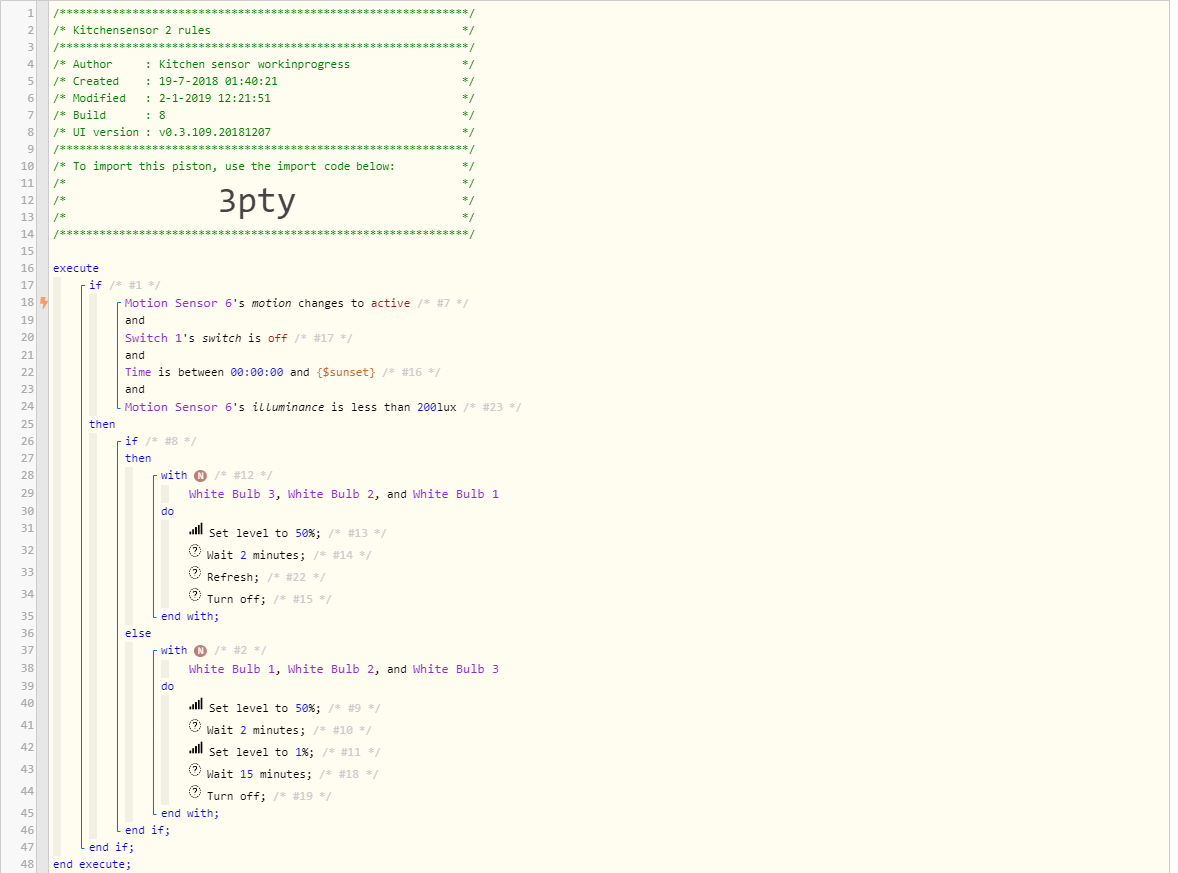The image size is (1178, 873).
Task: Click the 'else' keyword on line 36
Action: [138, 633]
